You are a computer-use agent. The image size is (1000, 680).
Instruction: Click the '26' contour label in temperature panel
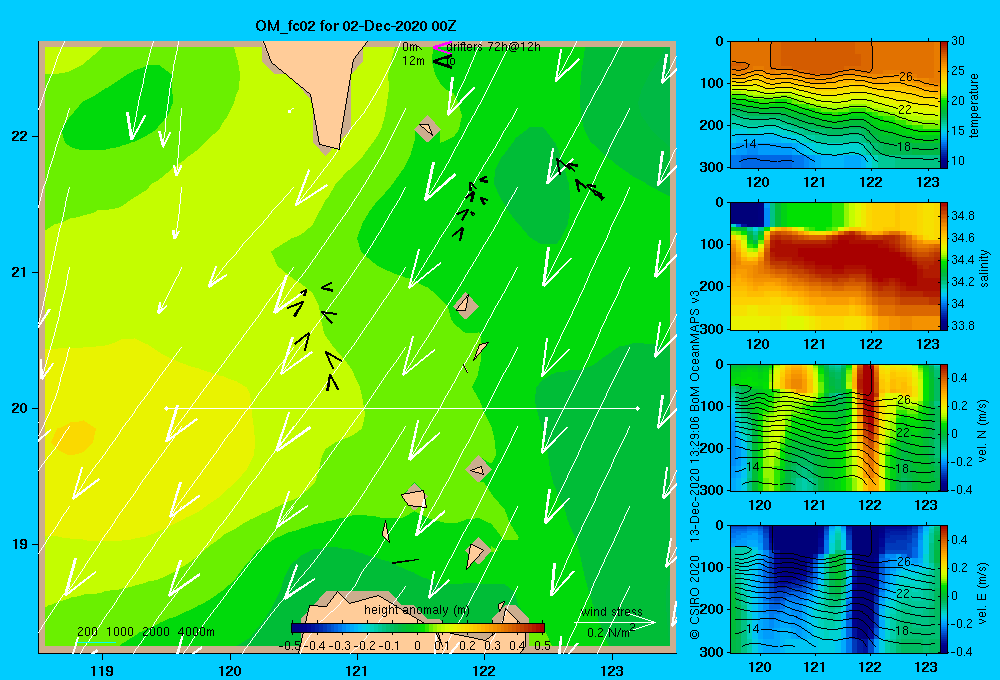[906, 77]
